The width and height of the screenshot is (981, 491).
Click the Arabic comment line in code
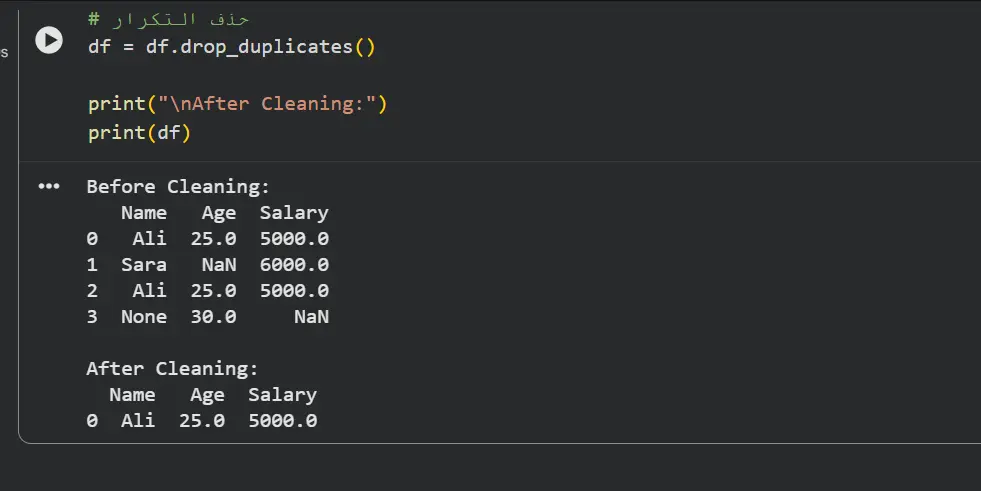tap(168, 19)
